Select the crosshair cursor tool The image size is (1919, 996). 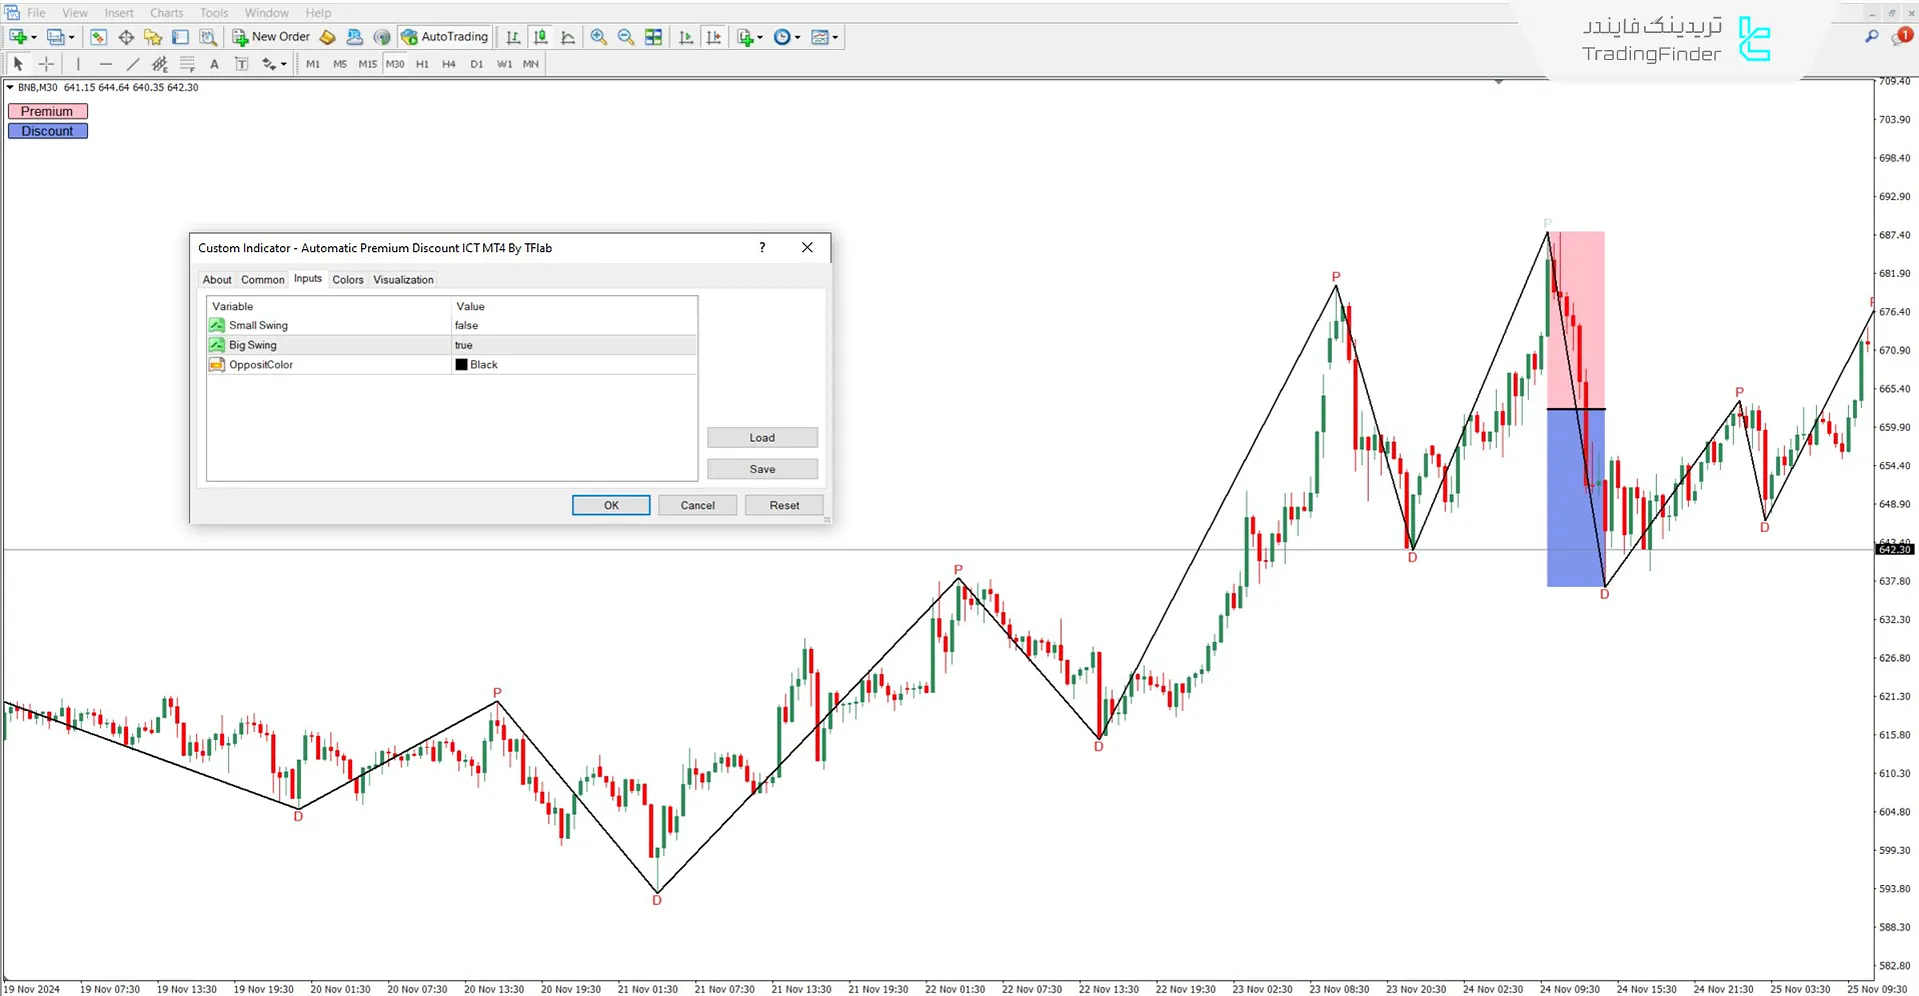pos(46,64)
